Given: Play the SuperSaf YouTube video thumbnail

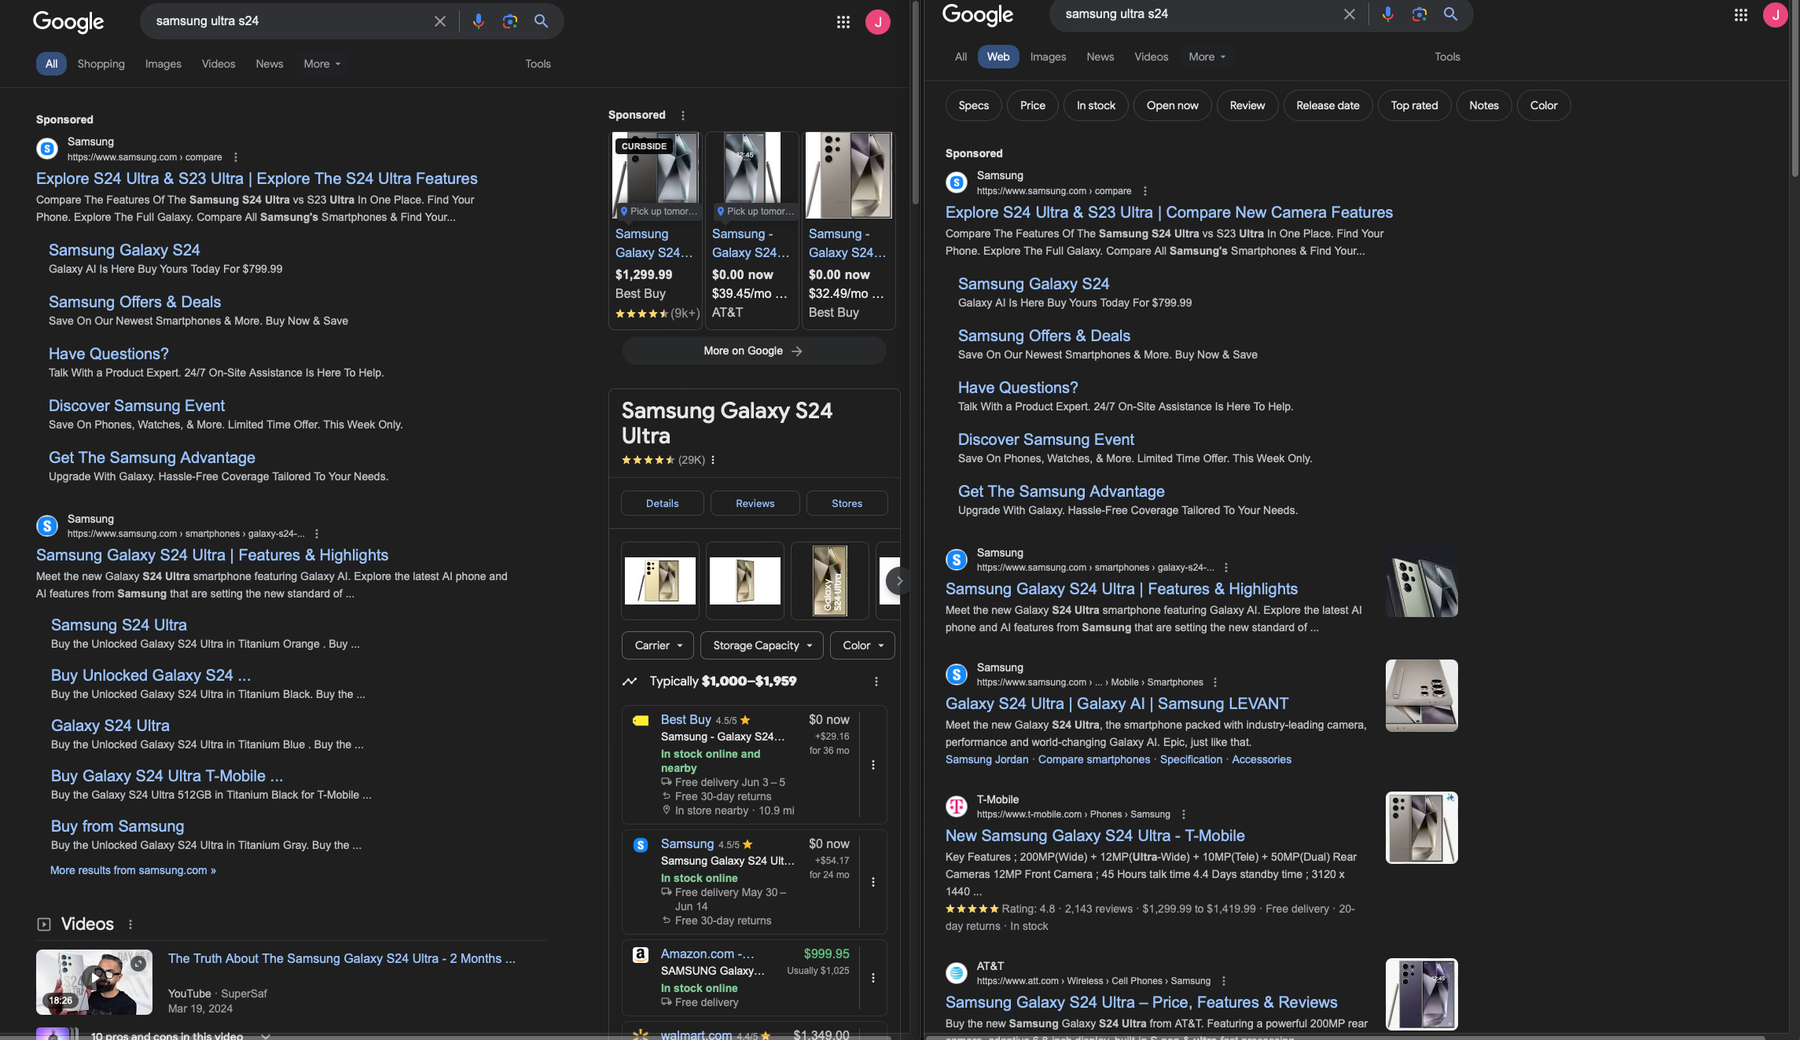Looking at the screenshot, I should tap(94, 982).
